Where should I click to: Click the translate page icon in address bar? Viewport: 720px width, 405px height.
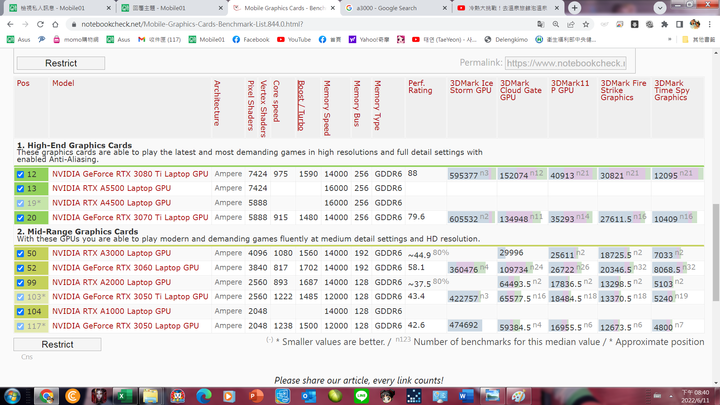[x=541, y=24]
